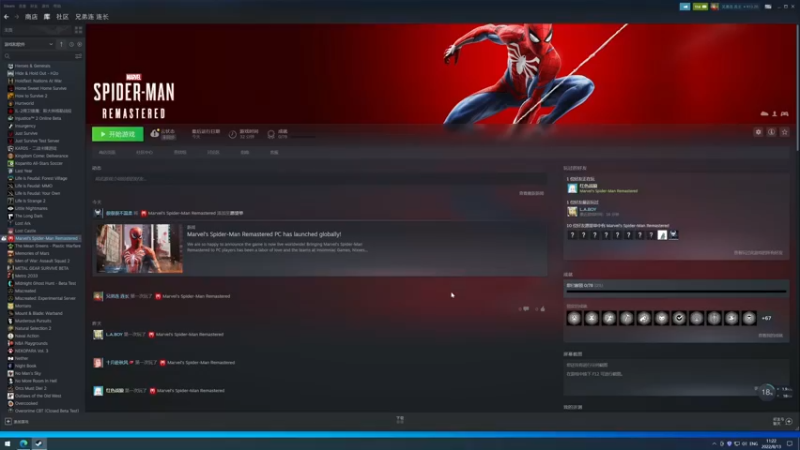Open Windows Start button on taskbar
This screenshot has width=800, height=450.
[7, 444]
